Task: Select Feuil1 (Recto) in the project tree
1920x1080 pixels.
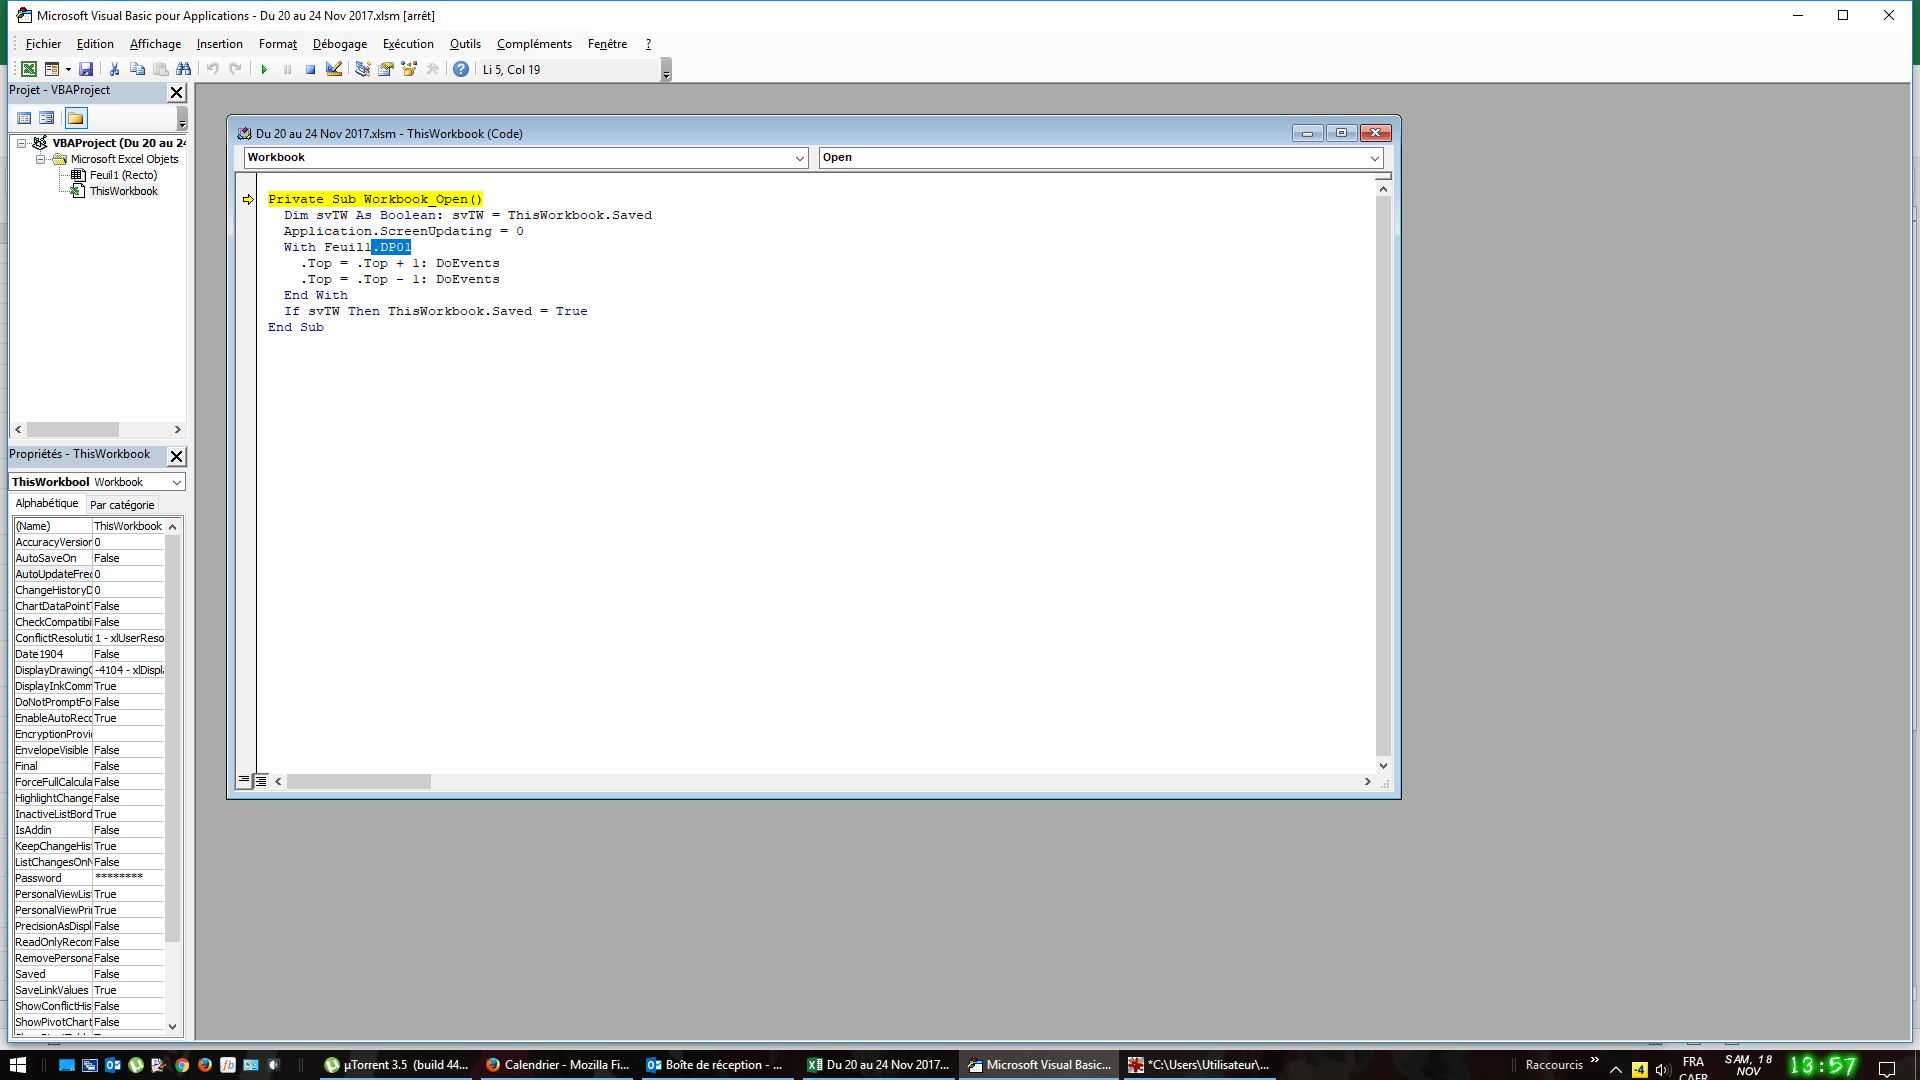Action: click(123, 175)
